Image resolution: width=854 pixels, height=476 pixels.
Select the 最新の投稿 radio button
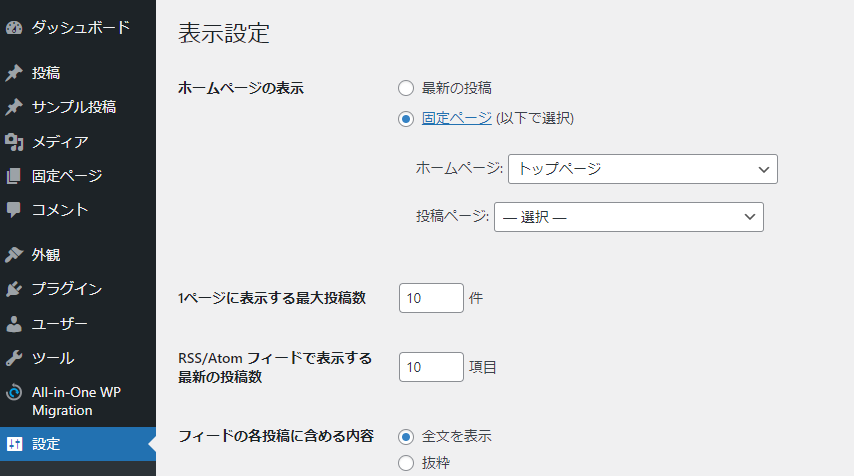(406, 88)
